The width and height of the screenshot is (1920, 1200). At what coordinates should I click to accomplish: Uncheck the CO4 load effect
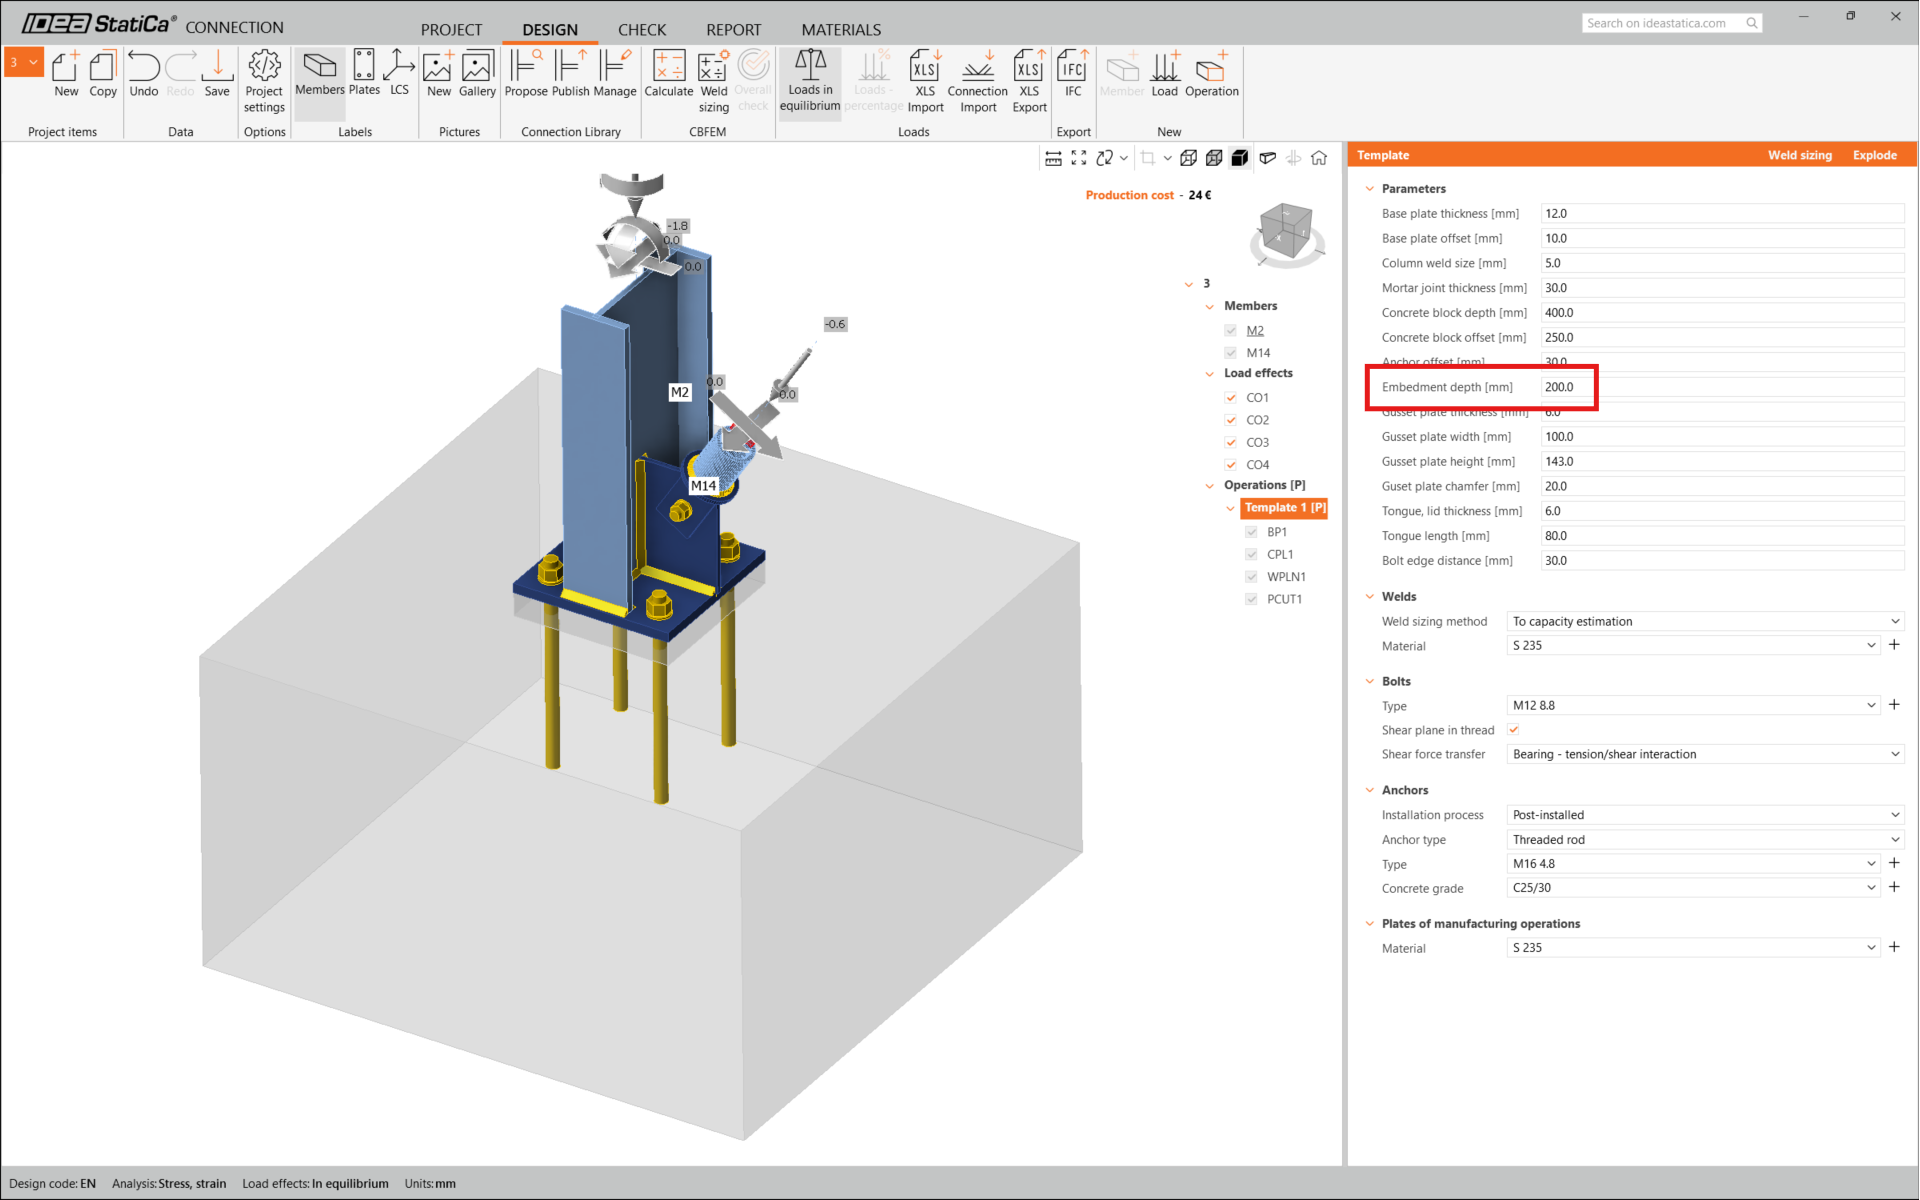pos(1231,465)
